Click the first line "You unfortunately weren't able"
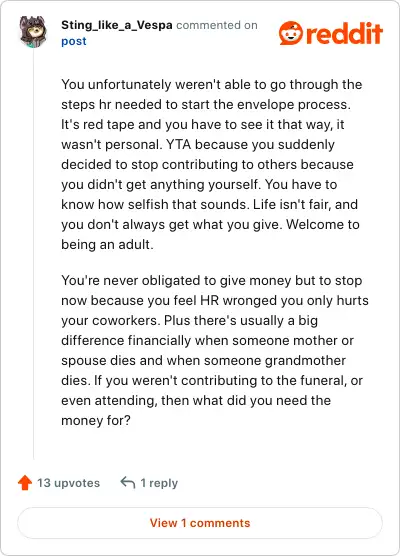This screenshot has height=556, width=400. [212, 84]
